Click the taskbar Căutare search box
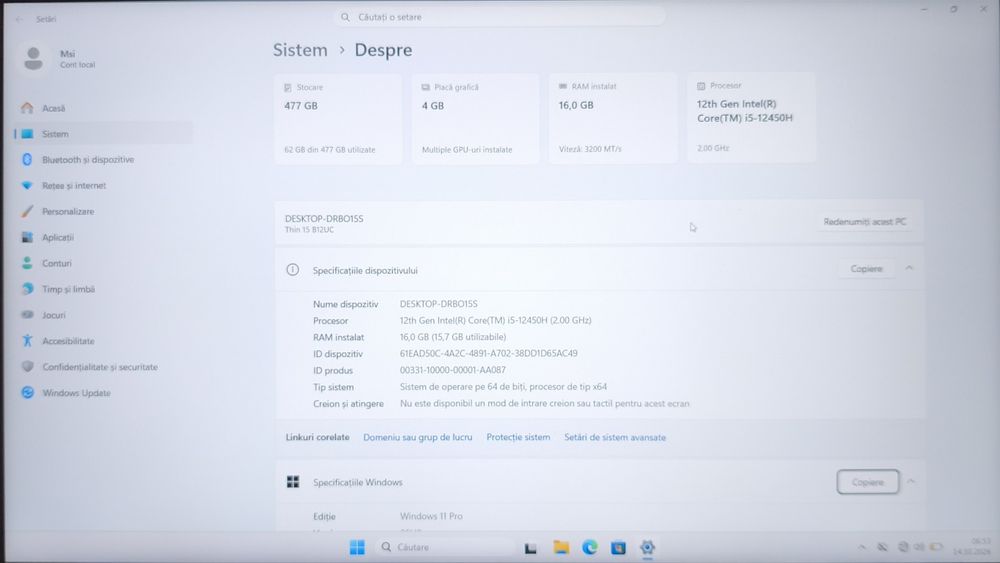 point(446,547)
